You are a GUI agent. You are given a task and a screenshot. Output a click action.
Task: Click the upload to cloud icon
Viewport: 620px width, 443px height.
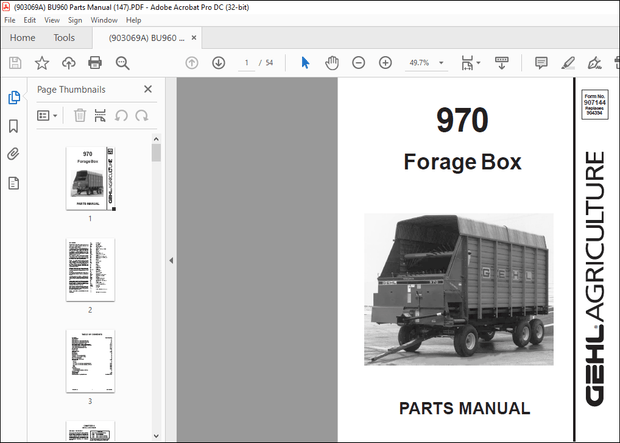[x=68, y=63]
